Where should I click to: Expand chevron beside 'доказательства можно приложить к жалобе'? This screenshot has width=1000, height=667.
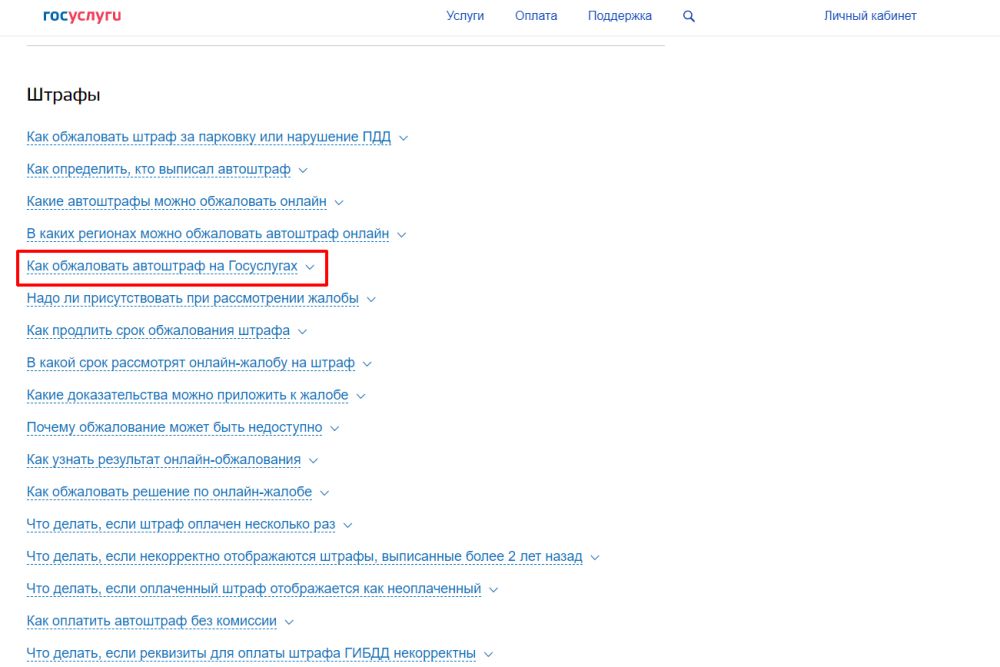[361, 396]
